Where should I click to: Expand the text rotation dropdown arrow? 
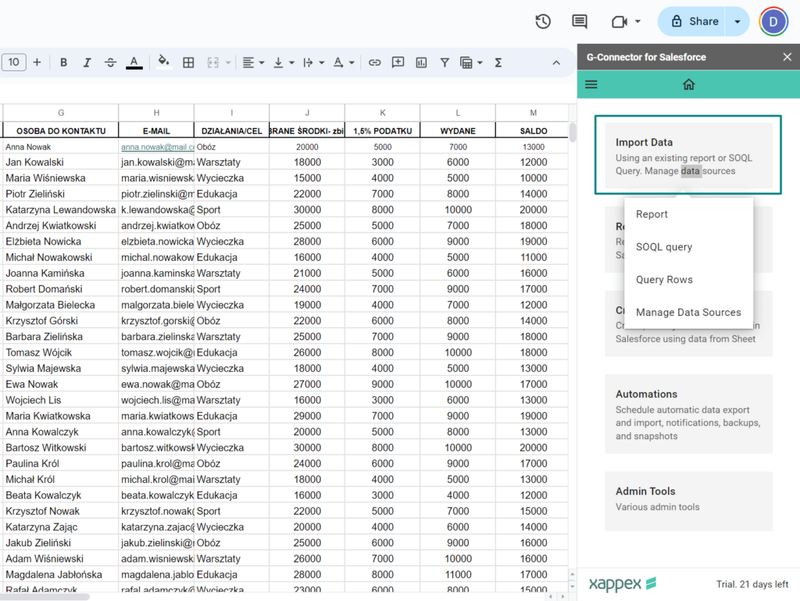(x=352, y=62)
